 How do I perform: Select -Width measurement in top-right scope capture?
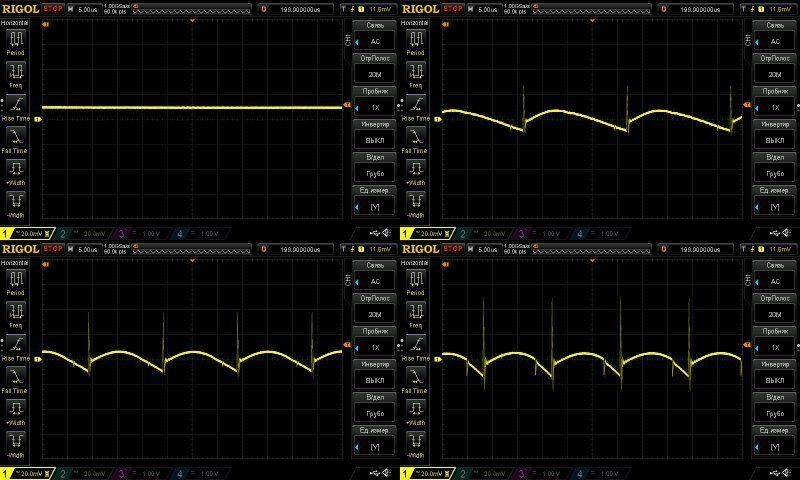point(415,205)
